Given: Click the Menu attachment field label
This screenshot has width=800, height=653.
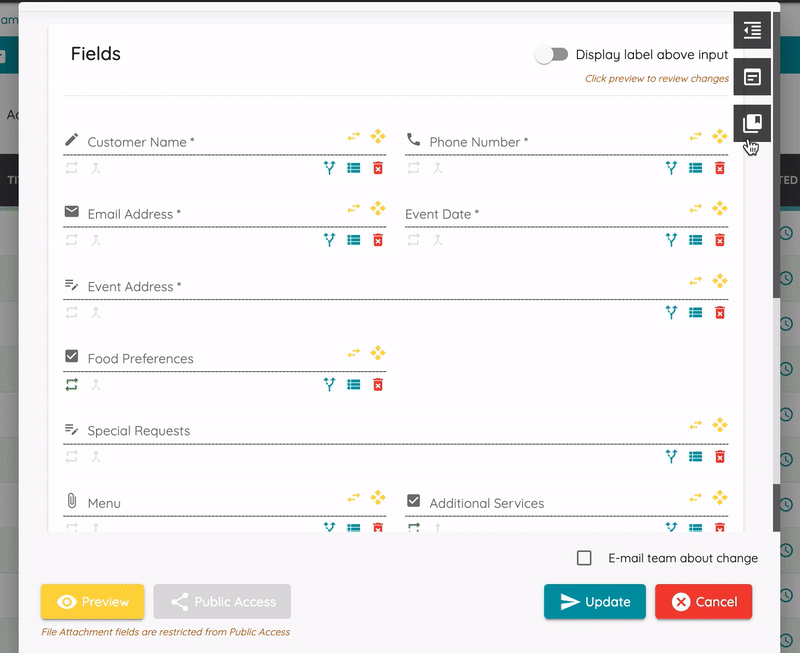Looking at the screenshot, I should click(x=104, y=503).
